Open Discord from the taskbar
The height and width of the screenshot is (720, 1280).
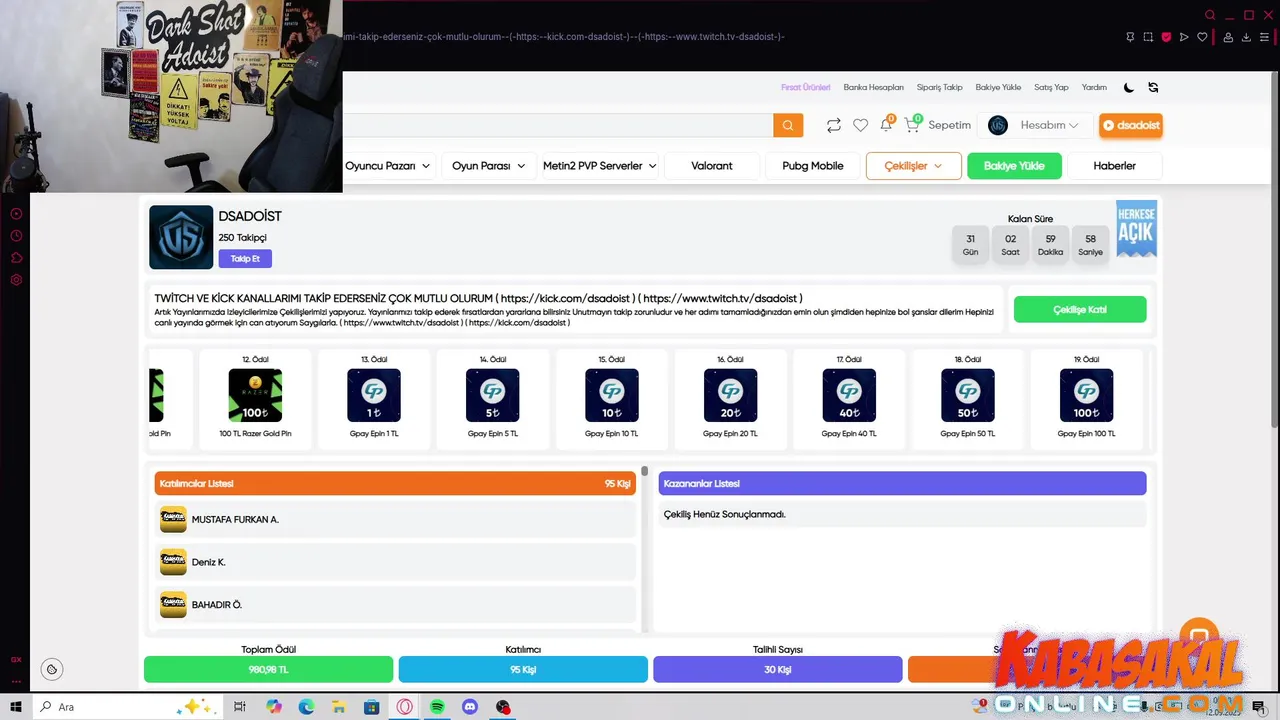click(x=470, y=707)
